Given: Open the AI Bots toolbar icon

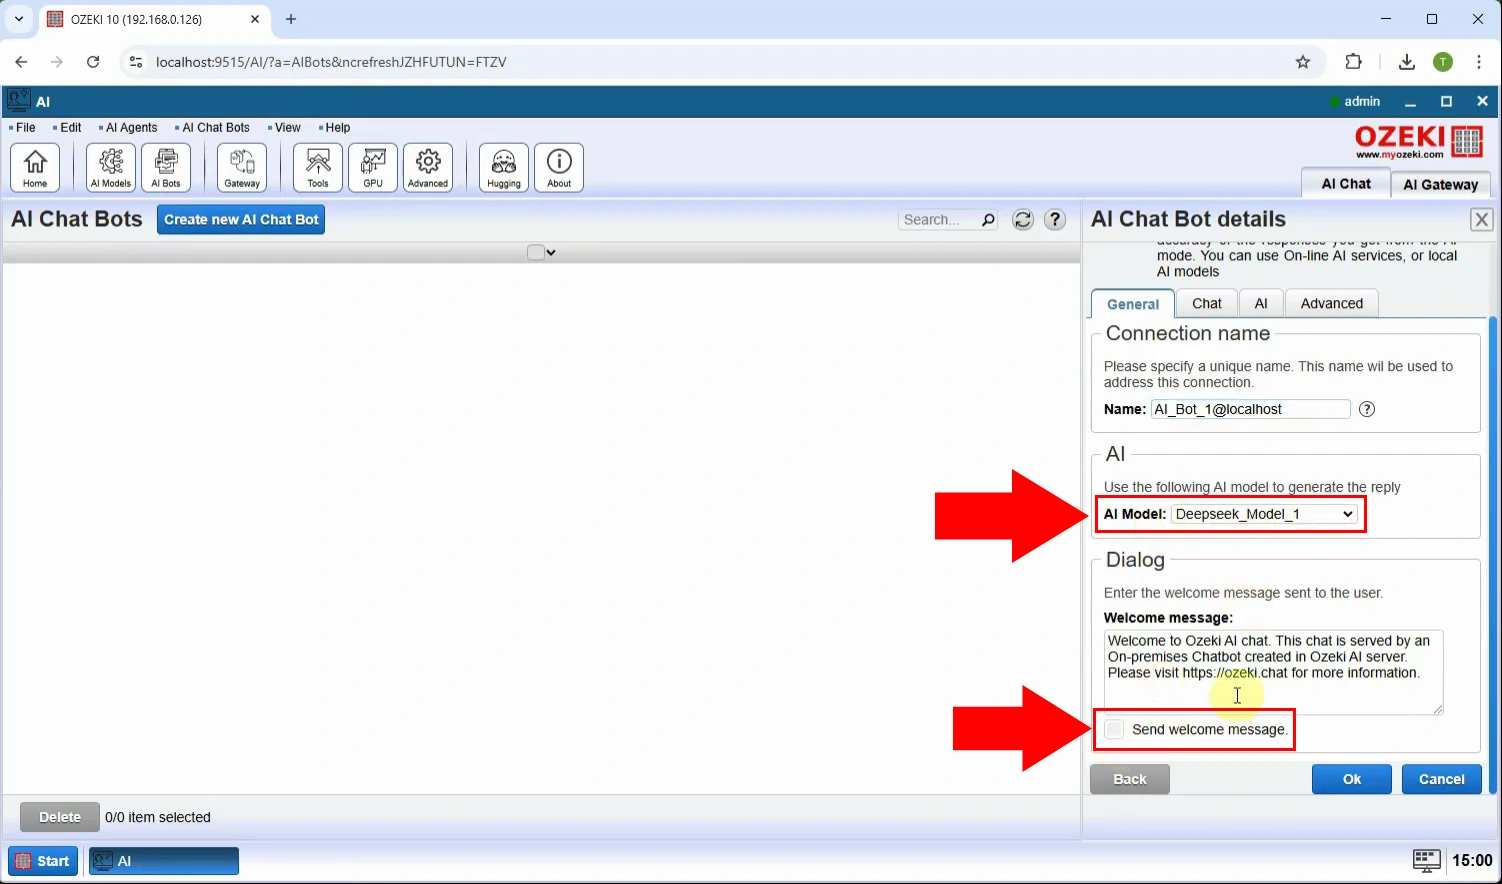Looking at the screenshot, I should pos(166,167).
